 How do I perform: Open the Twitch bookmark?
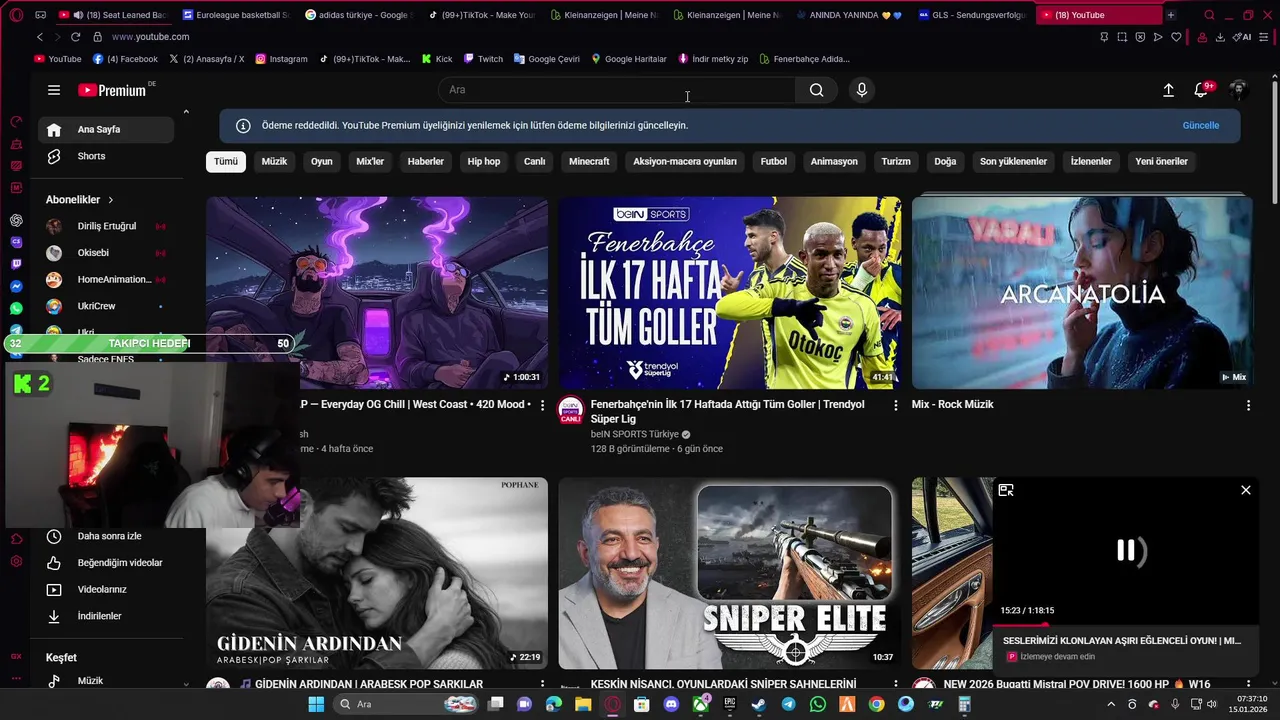(483, 59)
